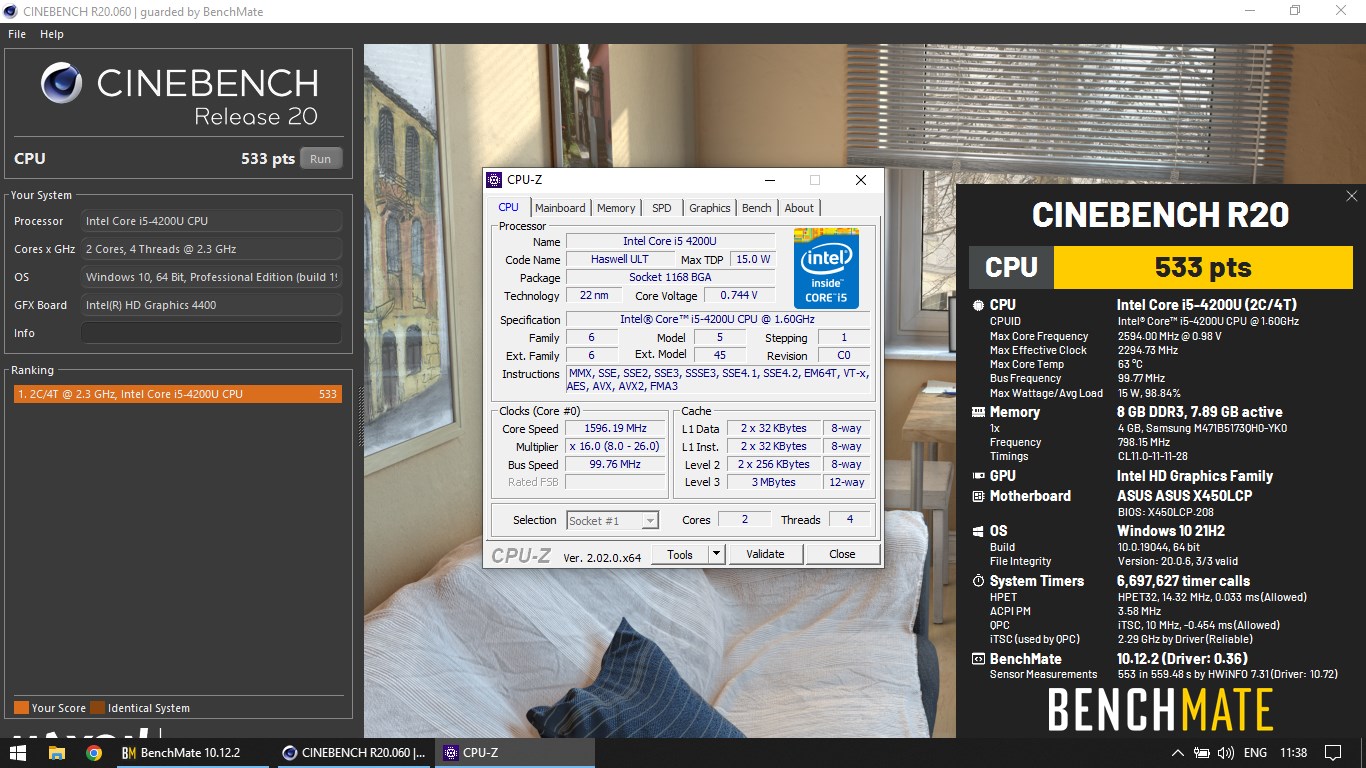The image size is (1366, 768).
Task: Switch to the Mainboard tab in CPU-Z
Action: point(560,208)
